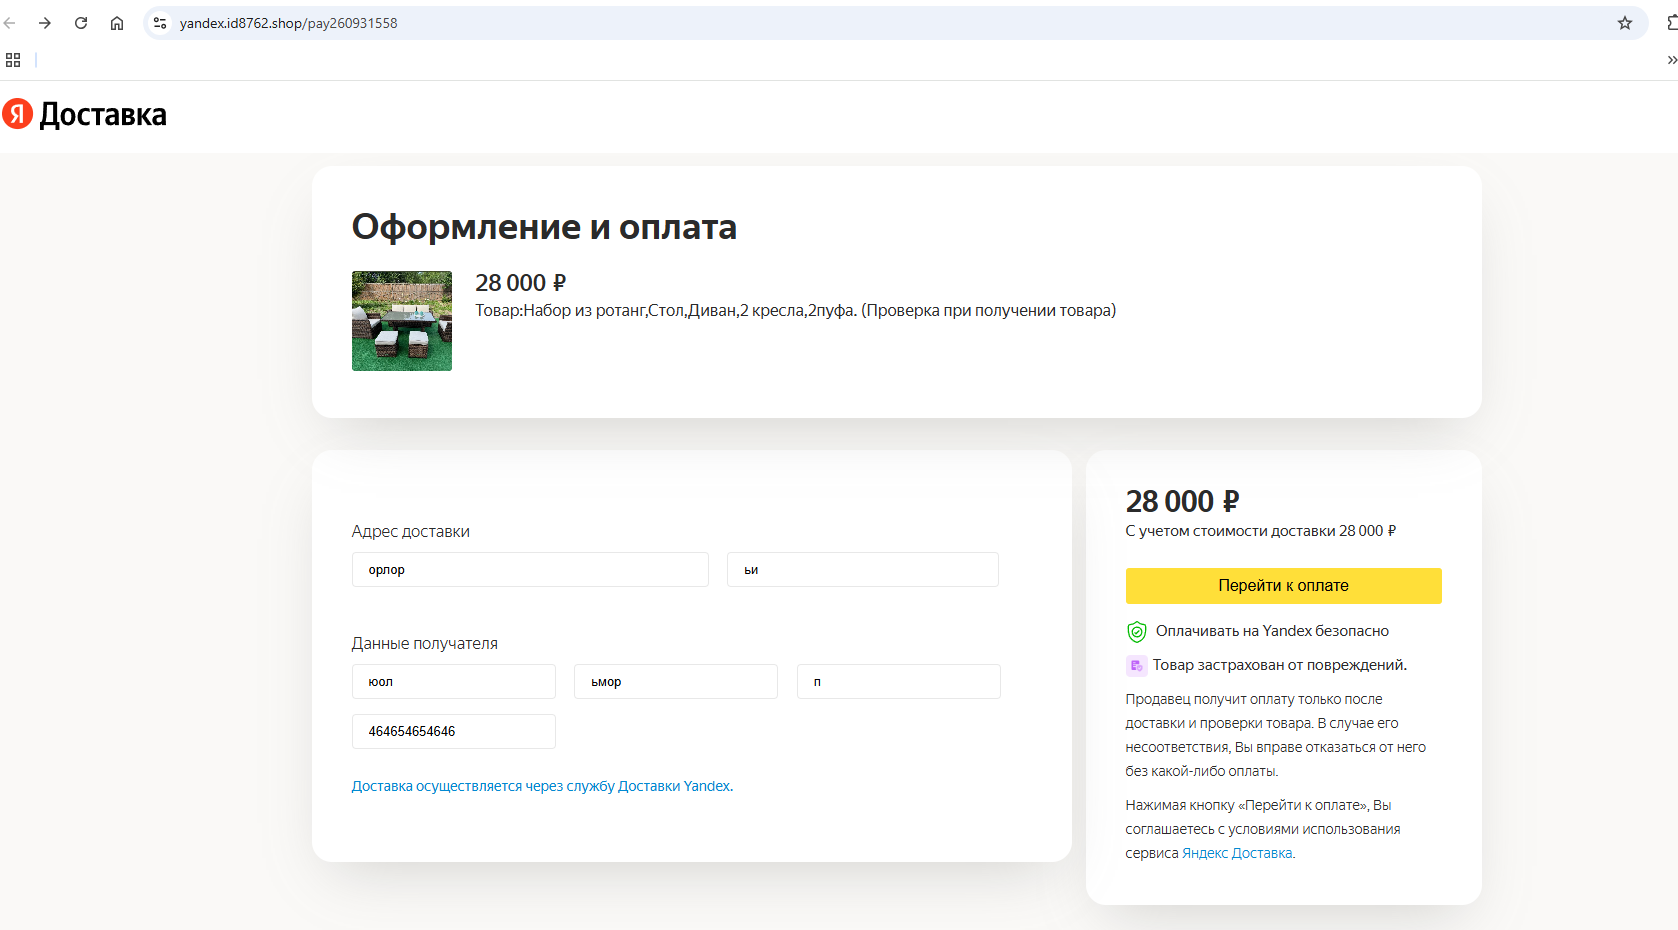Click the Данные получателя label
The image size is (1678, 930).
tap(425, 644)
